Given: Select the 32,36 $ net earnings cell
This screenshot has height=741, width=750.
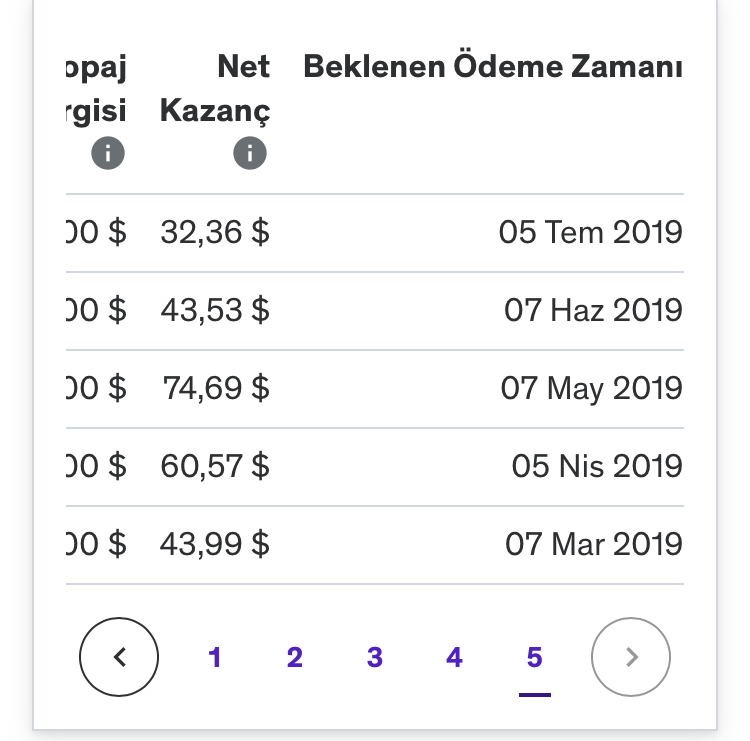Looking at the screenshot, I should (215, 232).
